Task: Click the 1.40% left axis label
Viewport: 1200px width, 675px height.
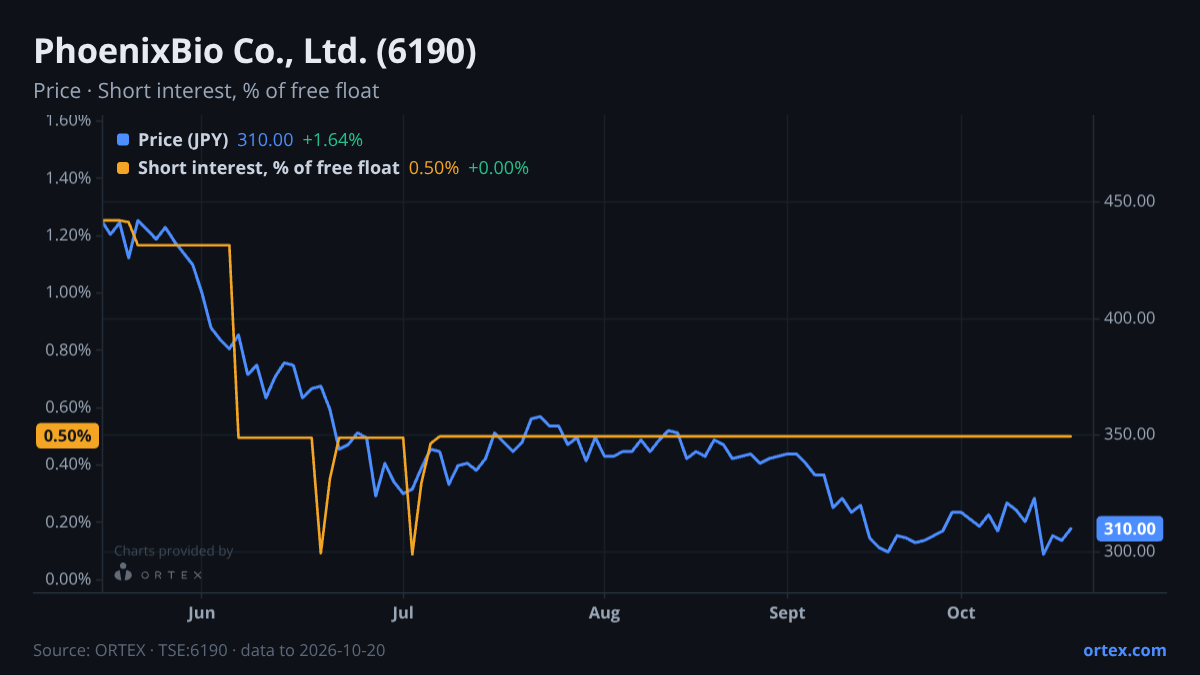Action: (68, 178)
